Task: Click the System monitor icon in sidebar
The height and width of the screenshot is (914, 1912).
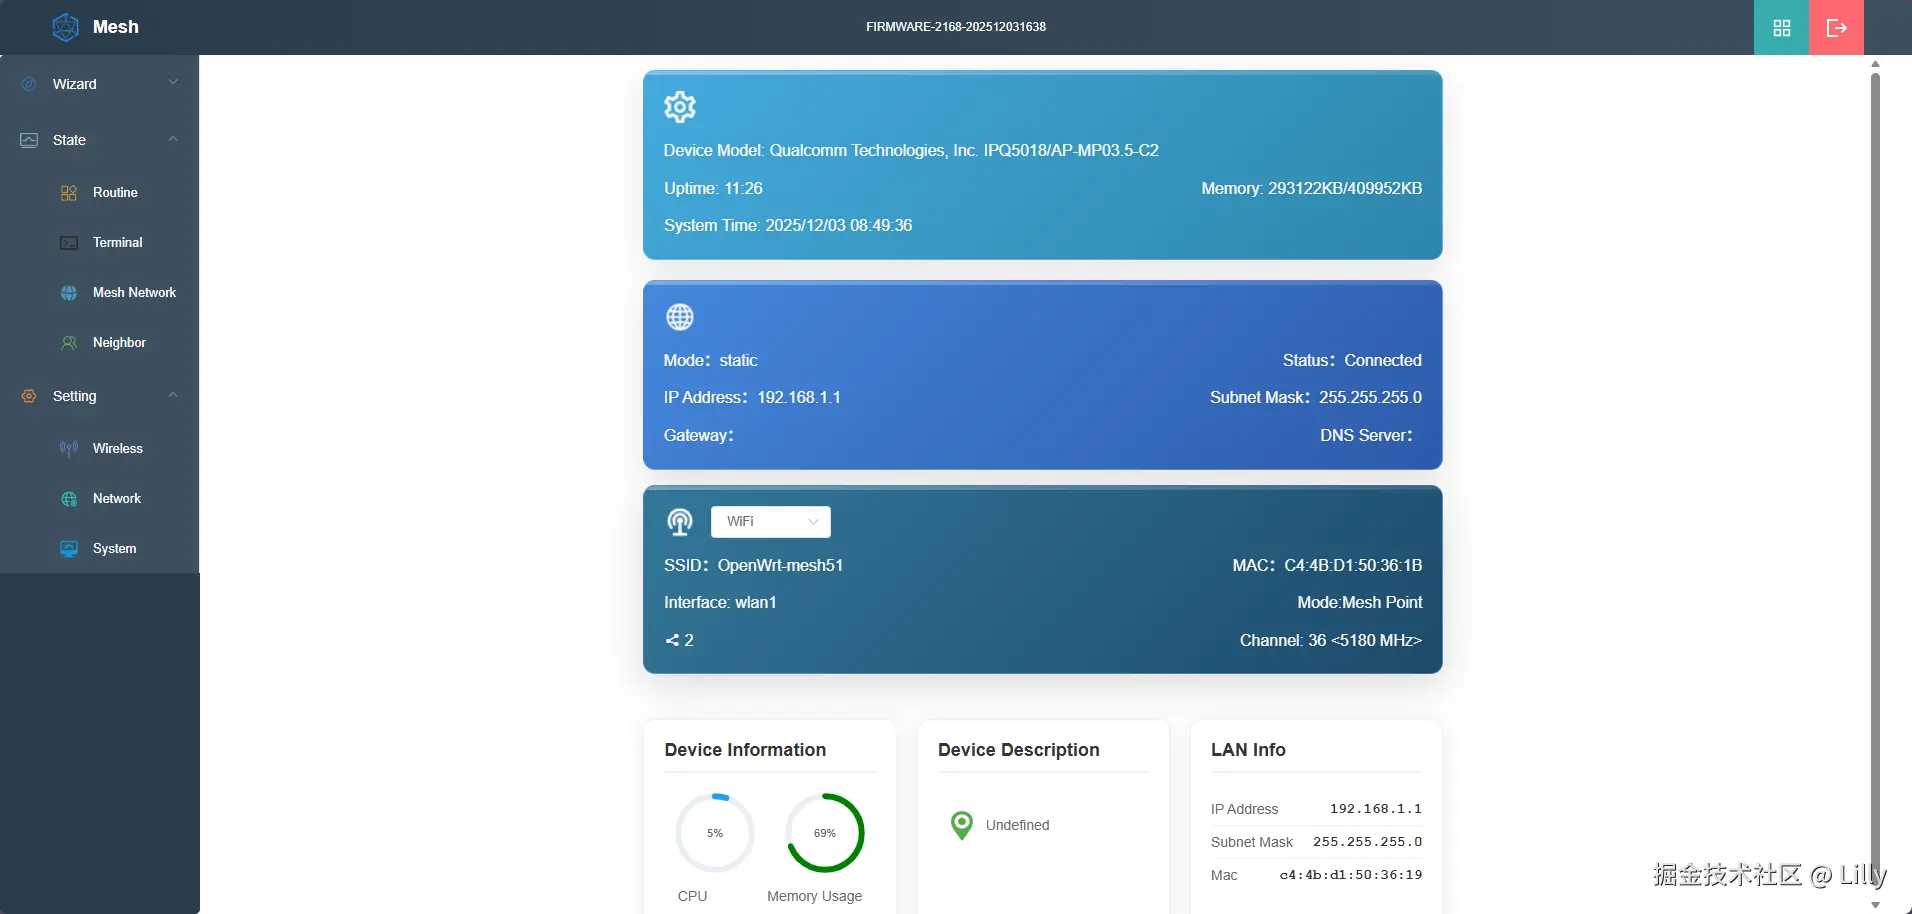Action: (69, 549)
